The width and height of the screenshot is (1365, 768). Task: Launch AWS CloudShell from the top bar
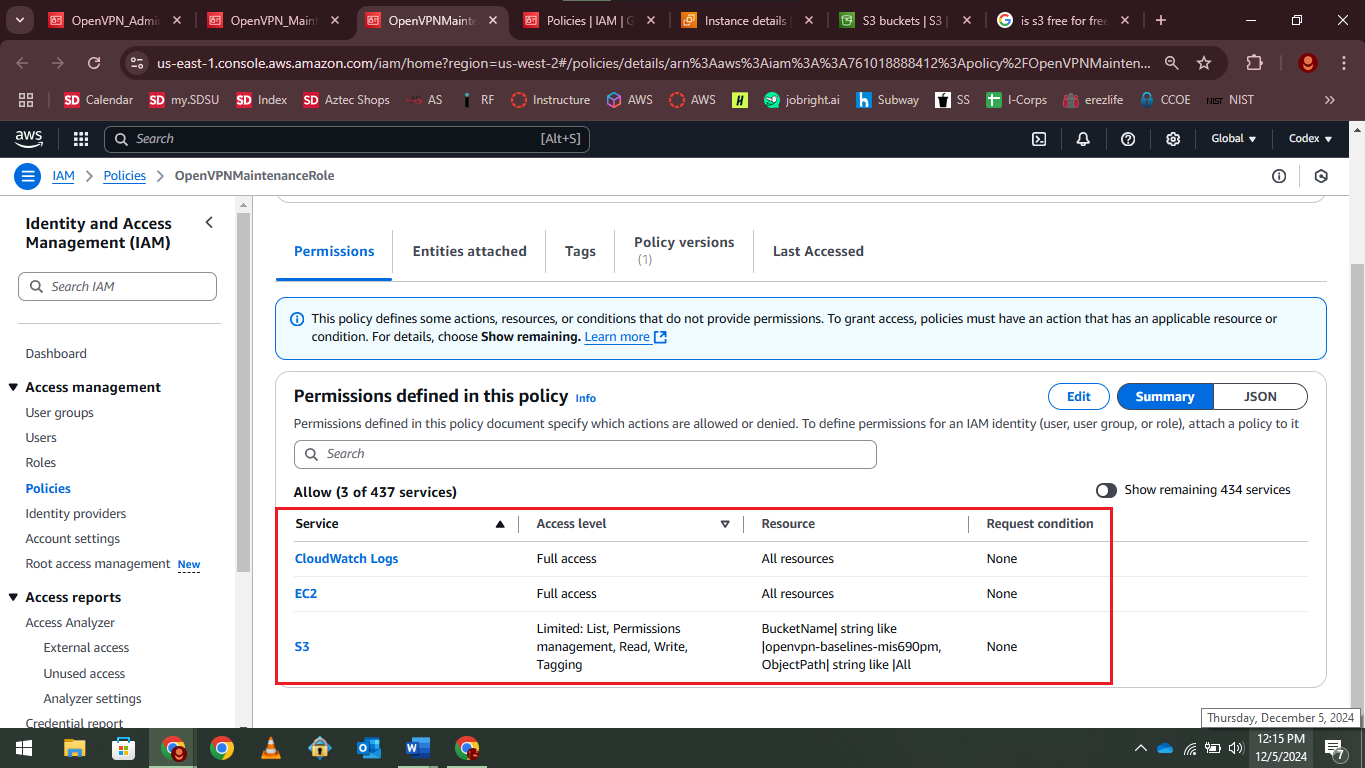coord(1039,139)
